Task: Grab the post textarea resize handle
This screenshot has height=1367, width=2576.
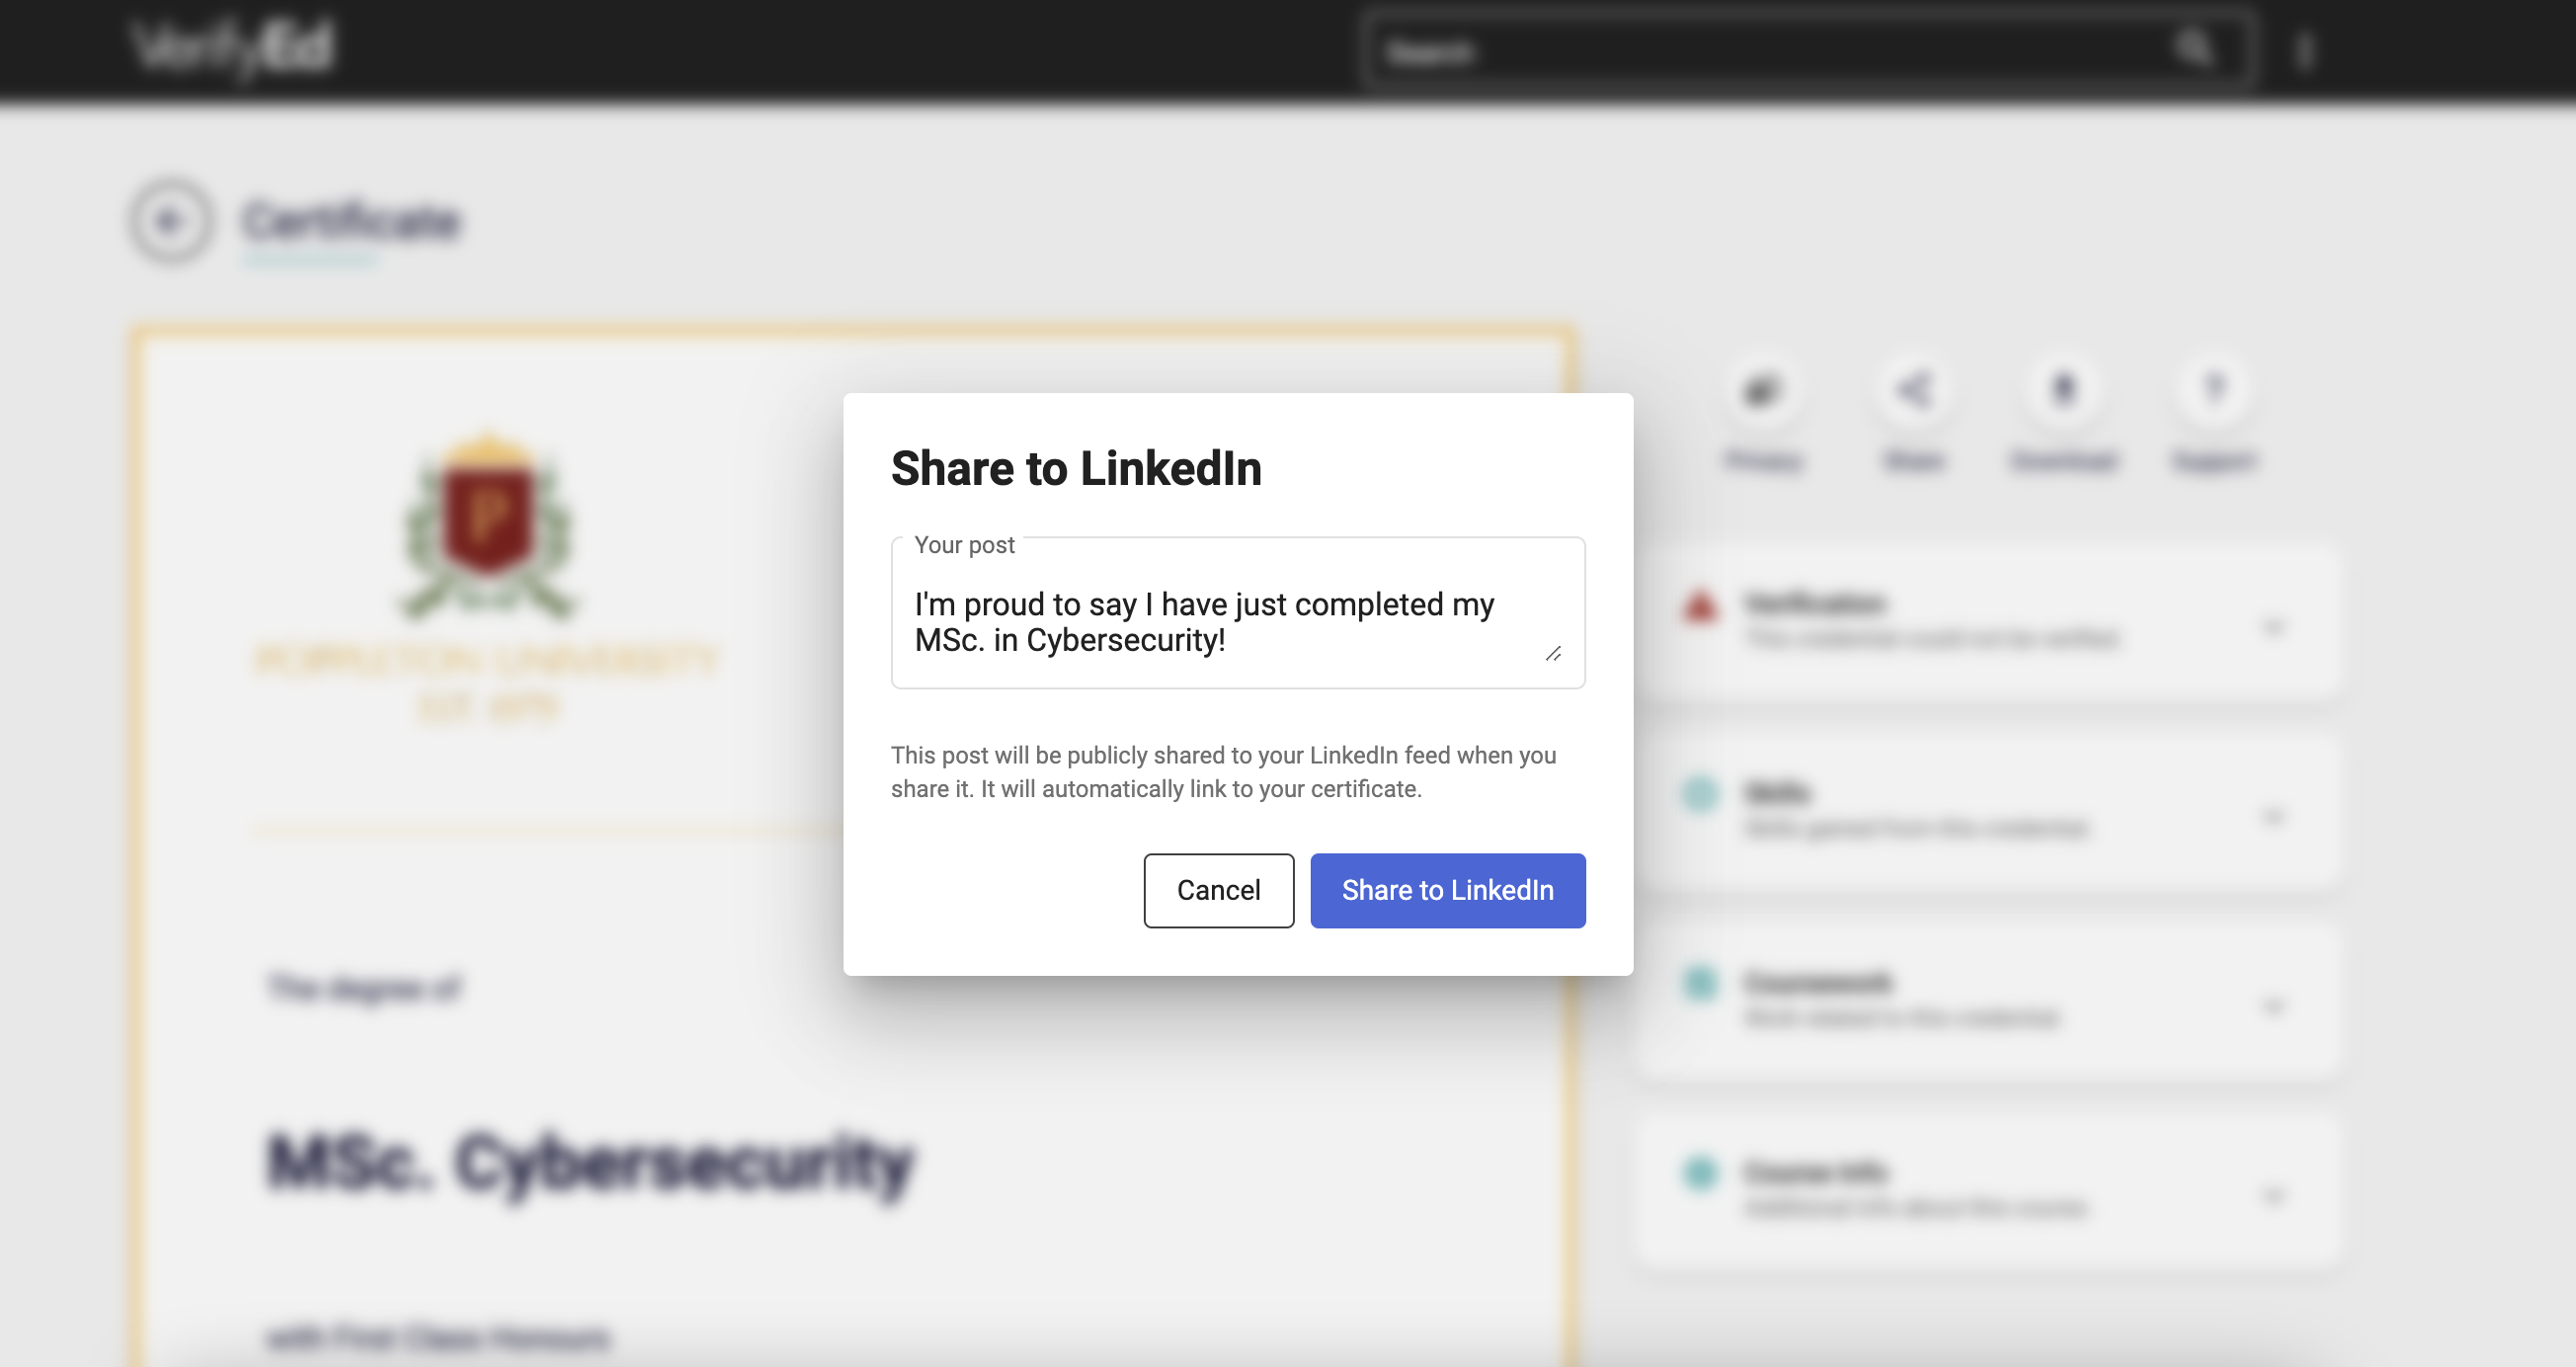Action: [1553, 654]
